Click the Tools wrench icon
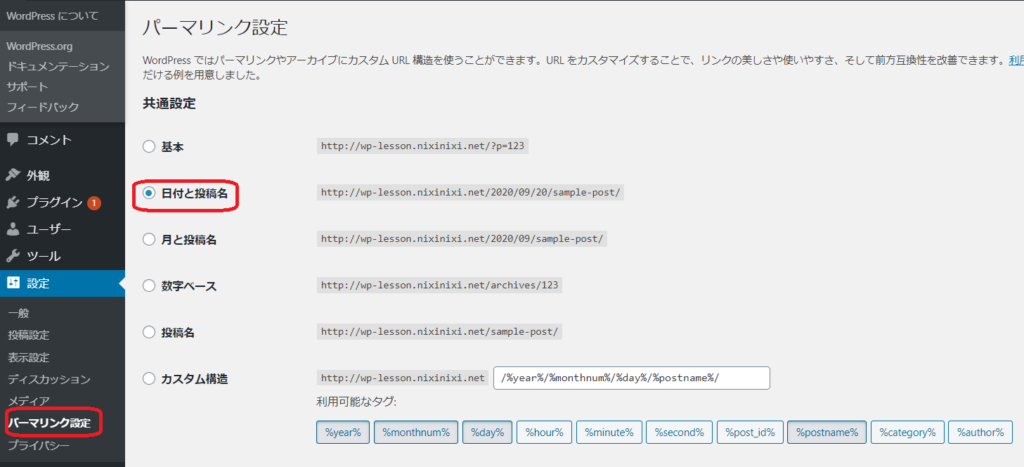 click(13, 256)
